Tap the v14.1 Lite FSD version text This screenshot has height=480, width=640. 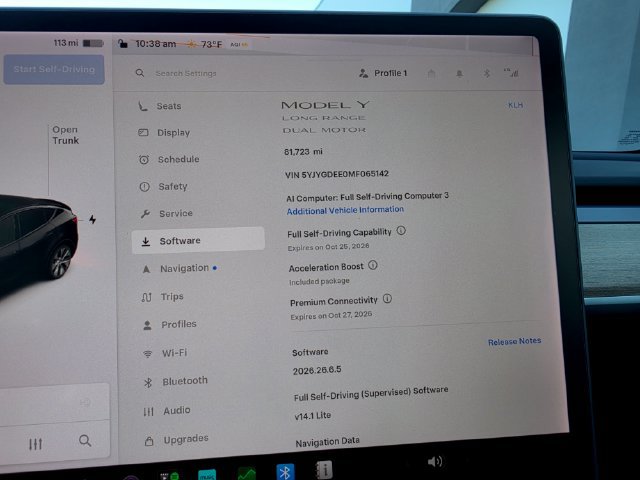pyautogui.click(x=313, y=416)
